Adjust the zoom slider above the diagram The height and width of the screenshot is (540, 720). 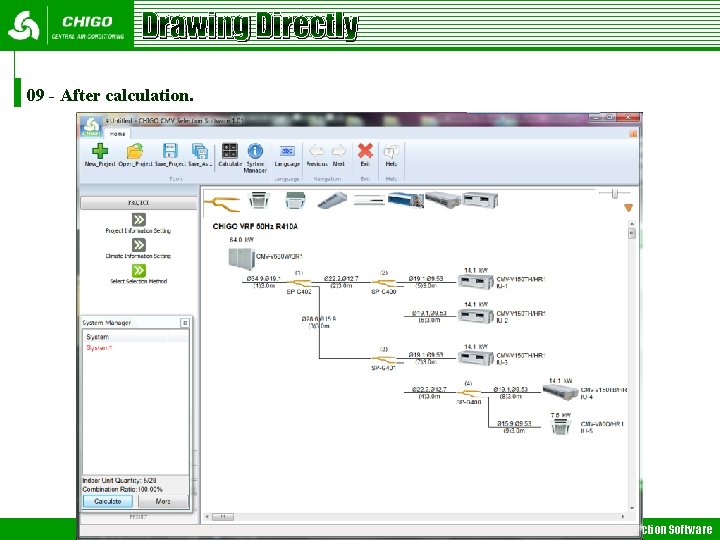[615, 193]
